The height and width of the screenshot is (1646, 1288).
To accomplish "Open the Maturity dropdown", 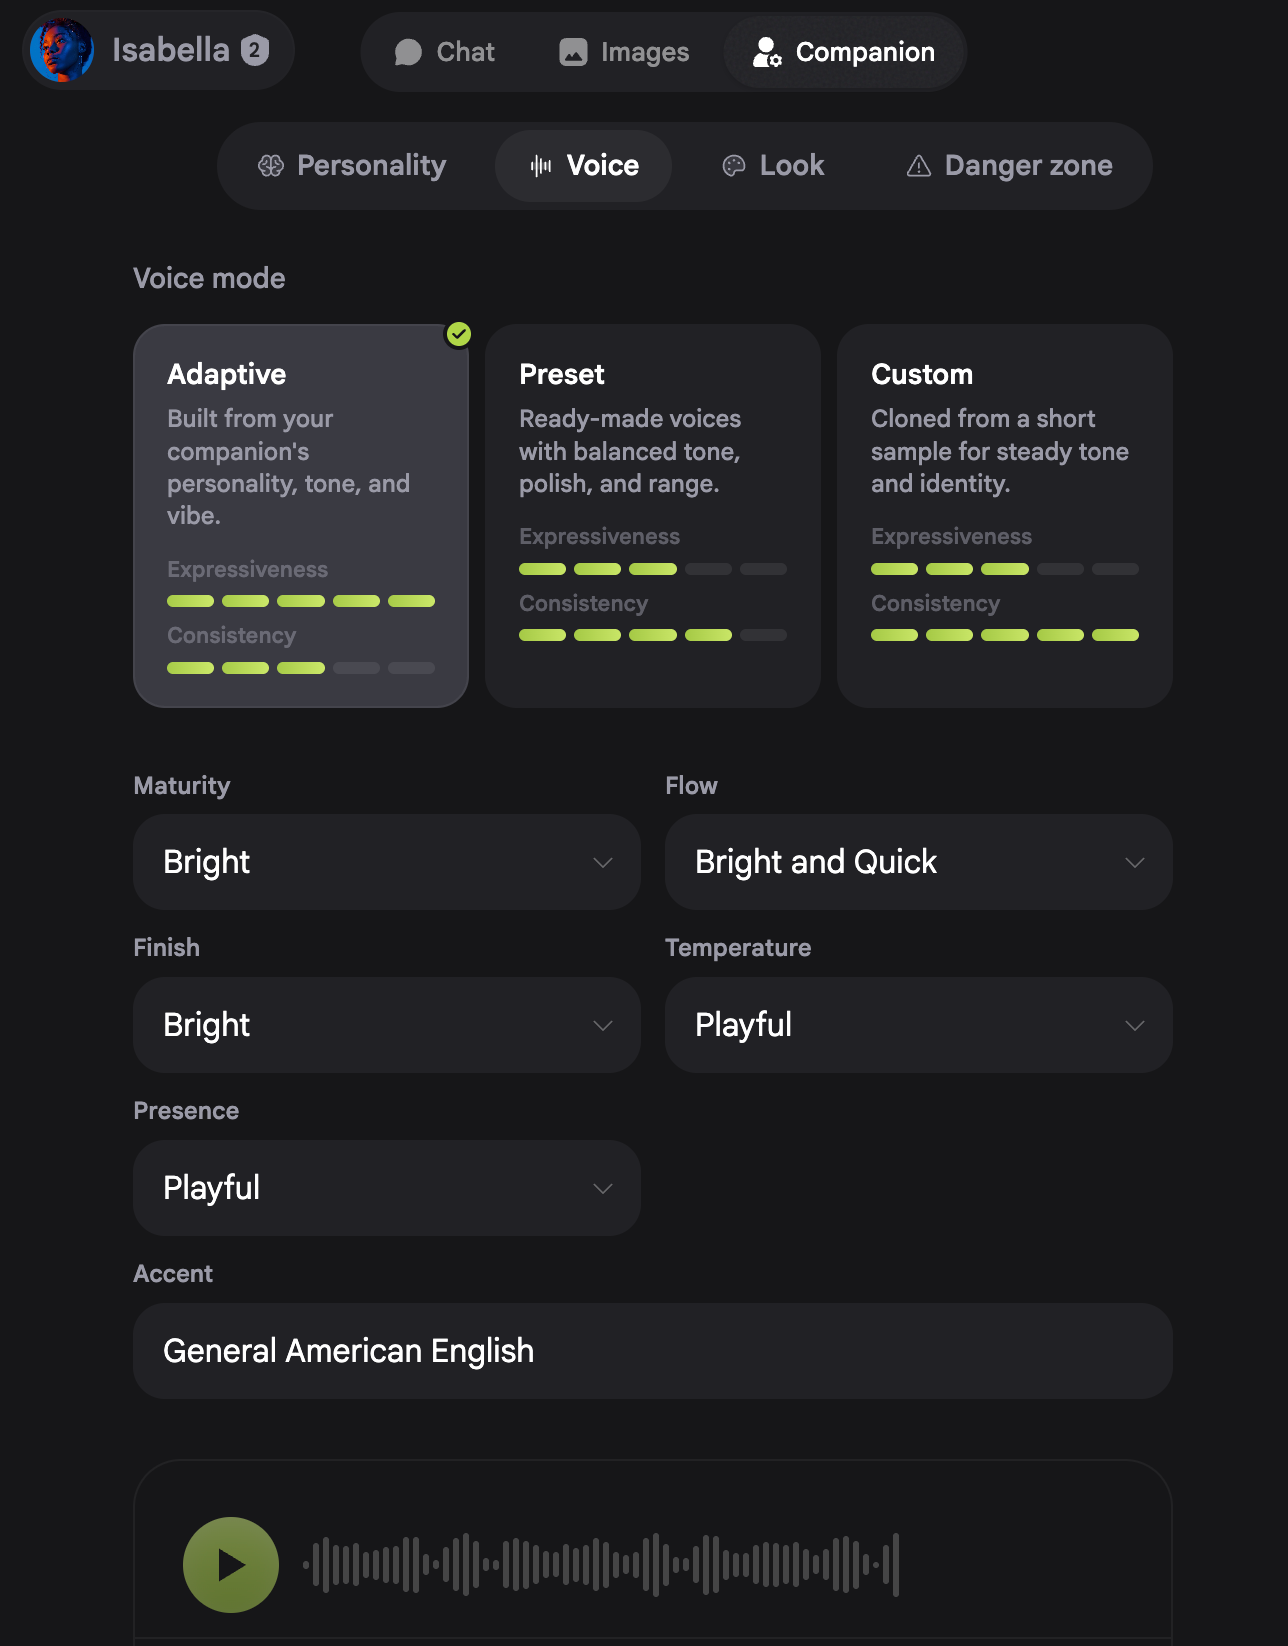I will (387, 862).
